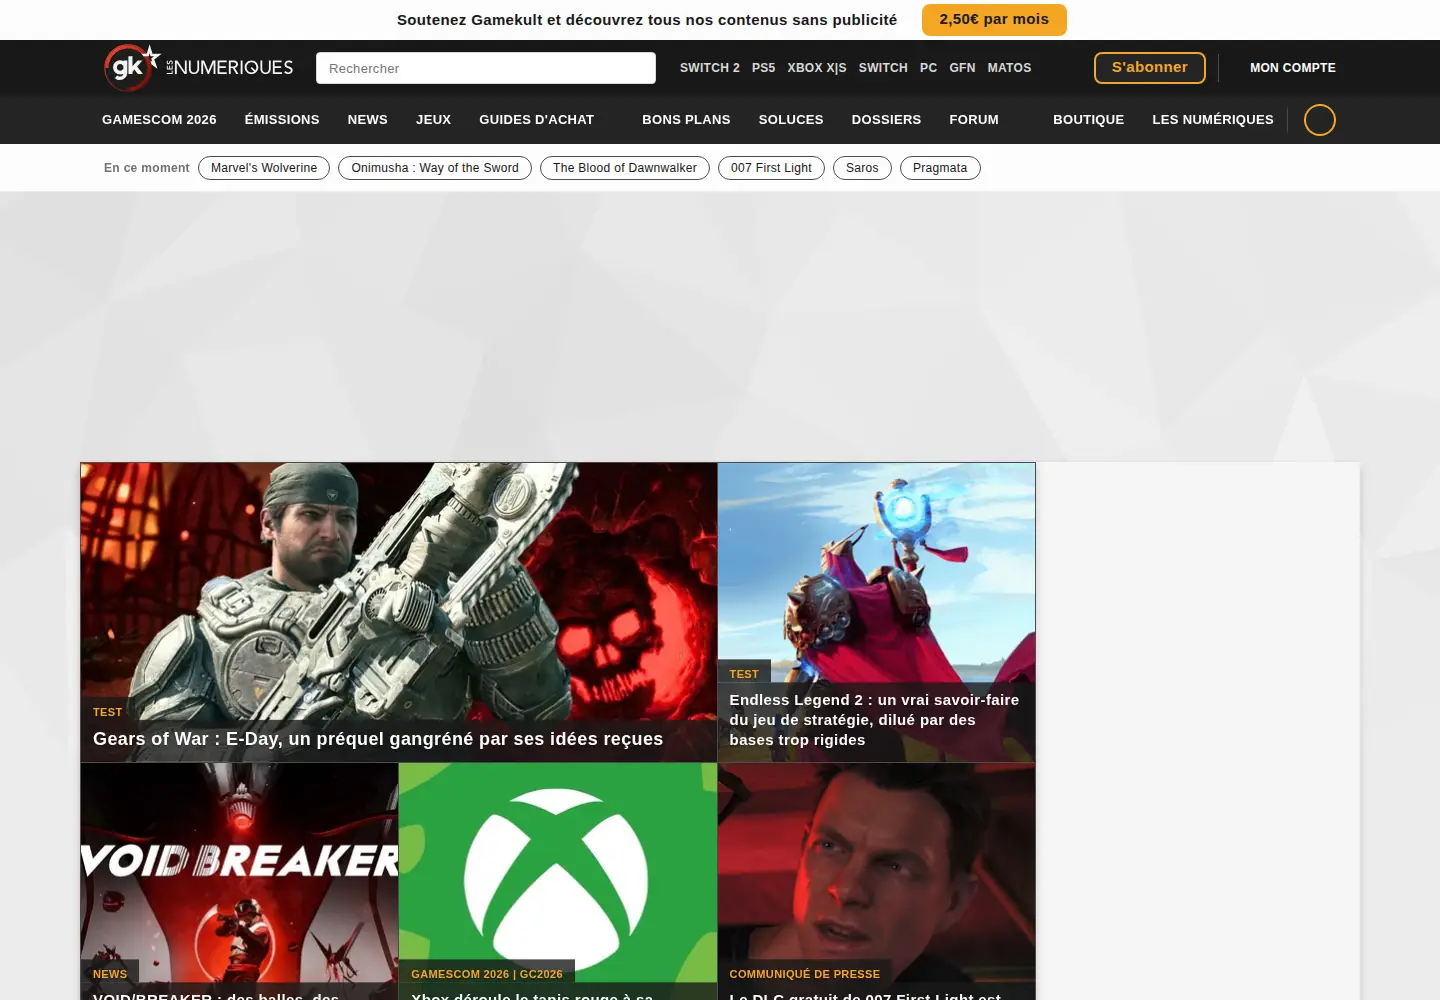1440x1000 pixels.
Task: Open GAMESCOM 2026 menu item
Action: [x=159, y=120]
